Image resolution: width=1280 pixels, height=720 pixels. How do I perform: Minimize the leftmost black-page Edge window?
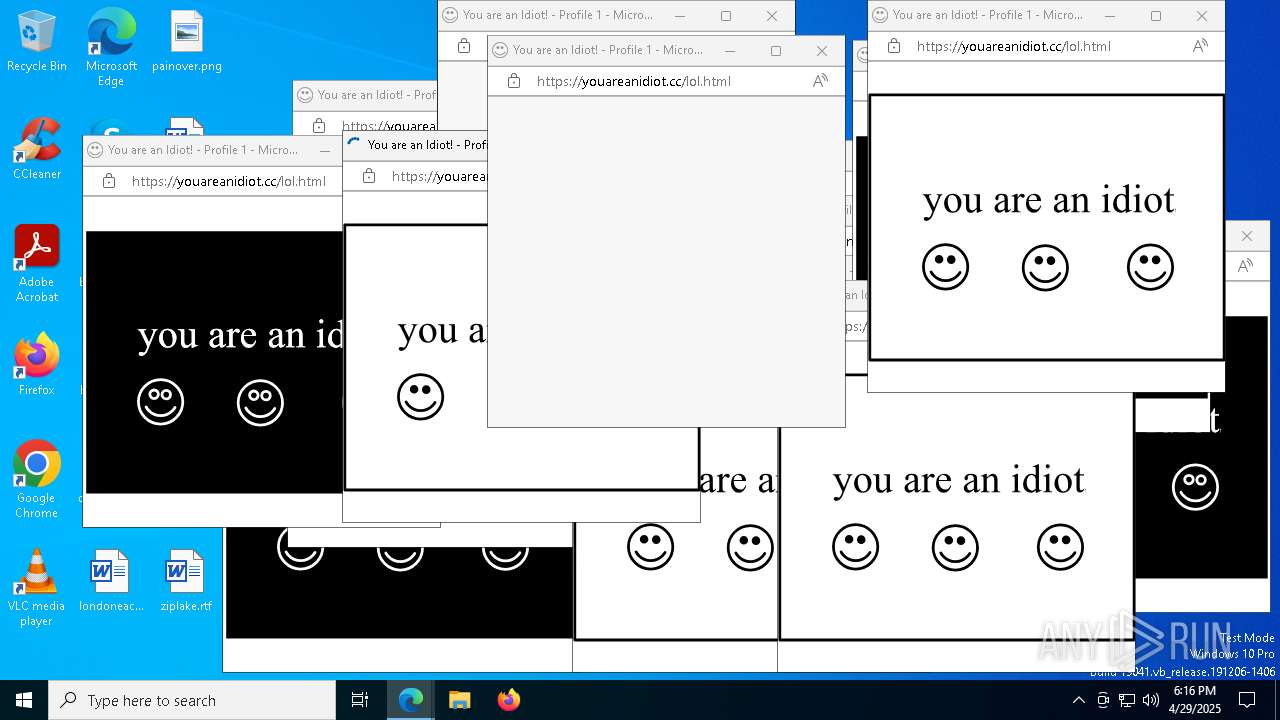pos(325,150)
